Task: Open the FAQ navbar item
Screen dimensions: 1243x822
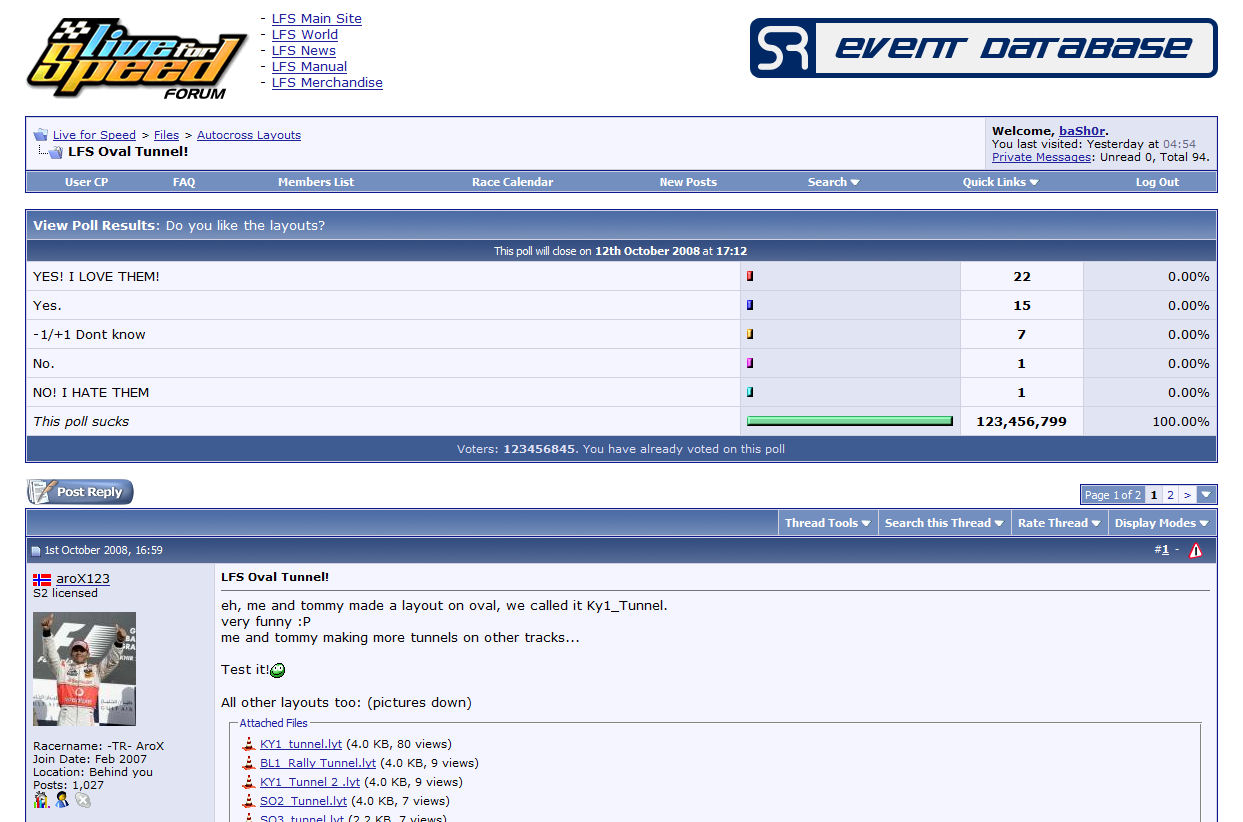Action: (x=184, y=182)
